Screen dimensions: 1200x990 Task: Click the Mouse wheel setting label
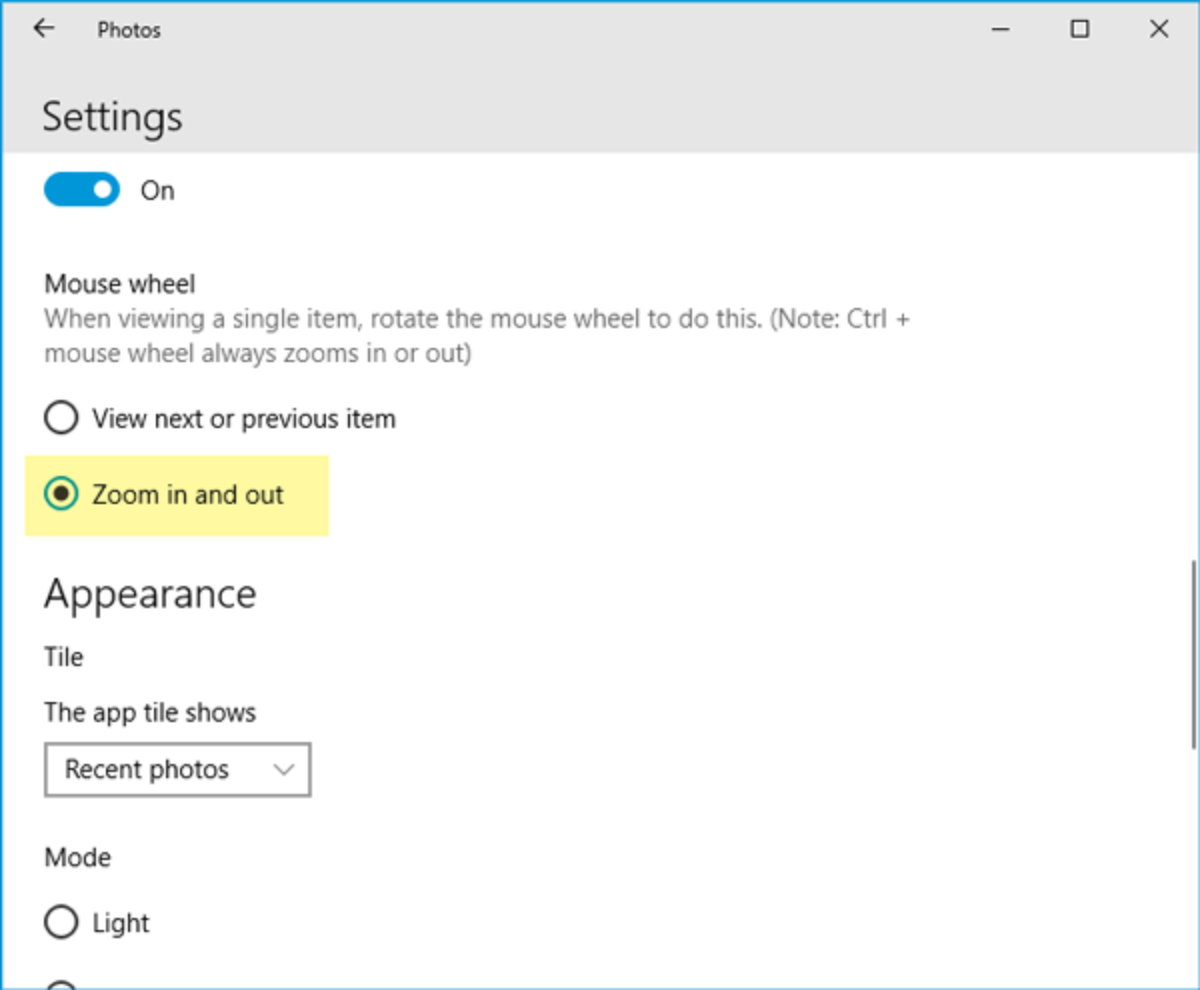tap(119, 284)
